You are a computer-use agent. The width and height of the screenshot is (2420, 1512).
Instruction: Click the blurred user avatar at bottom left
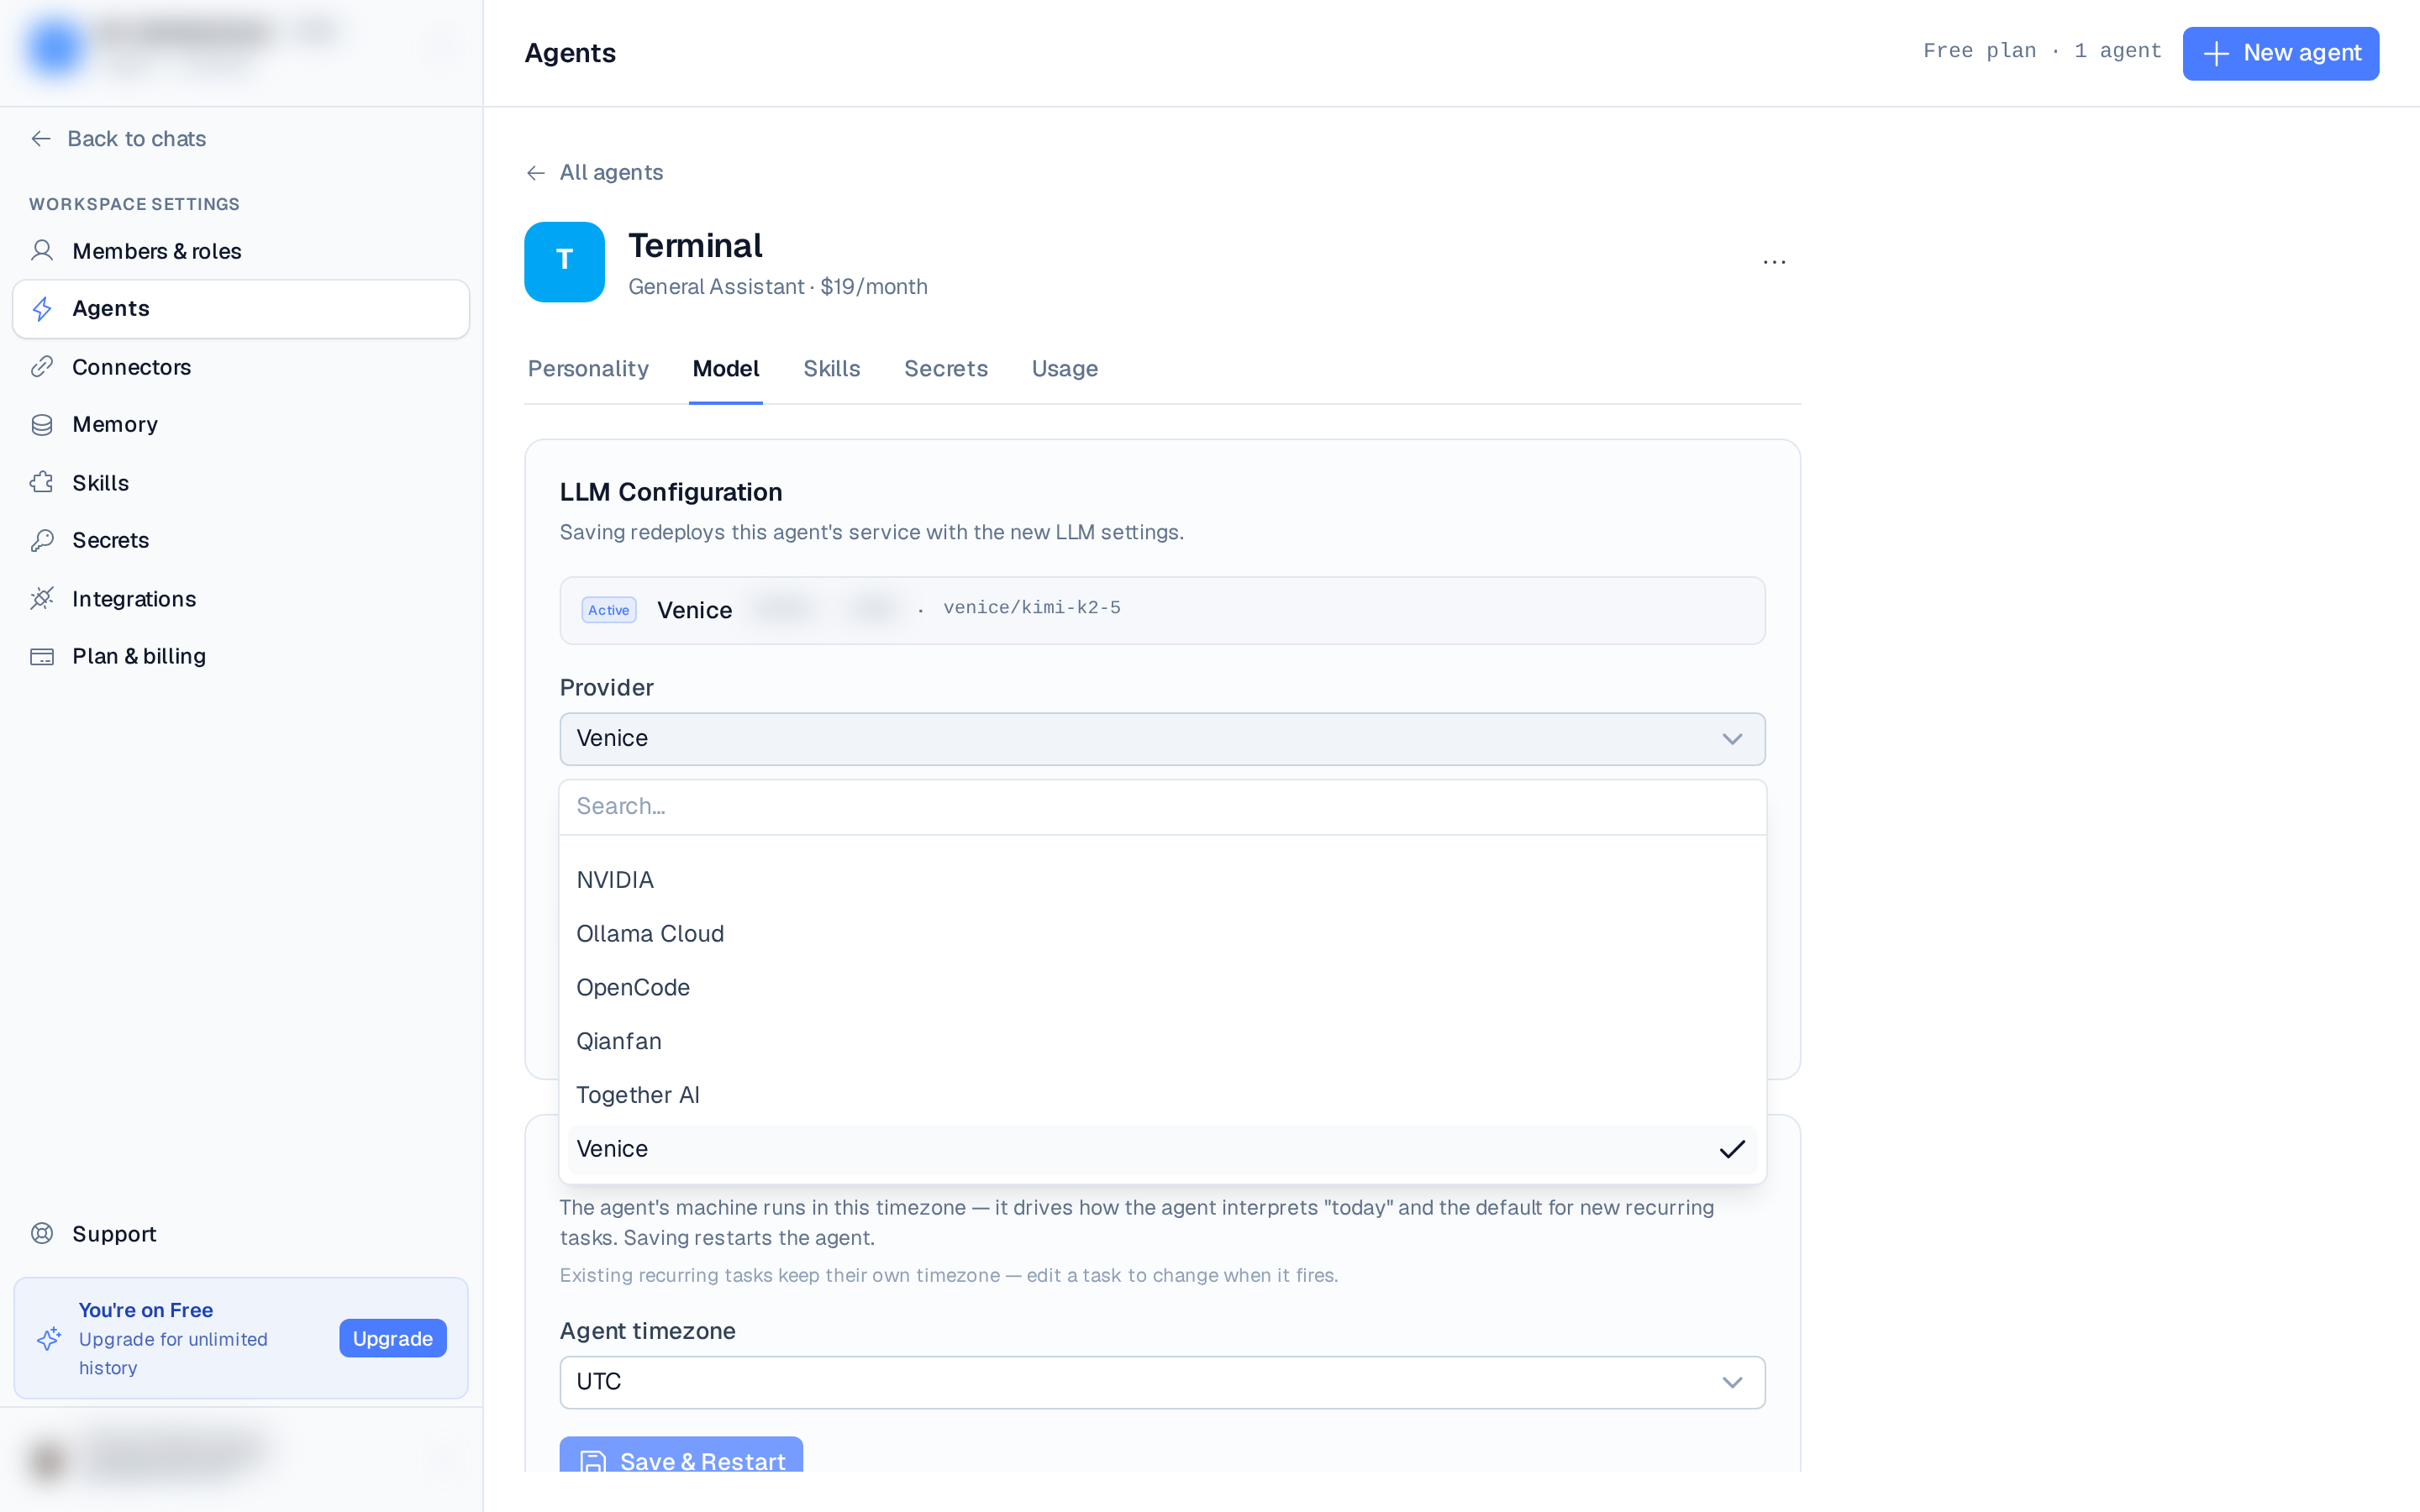coord(47,1460)
